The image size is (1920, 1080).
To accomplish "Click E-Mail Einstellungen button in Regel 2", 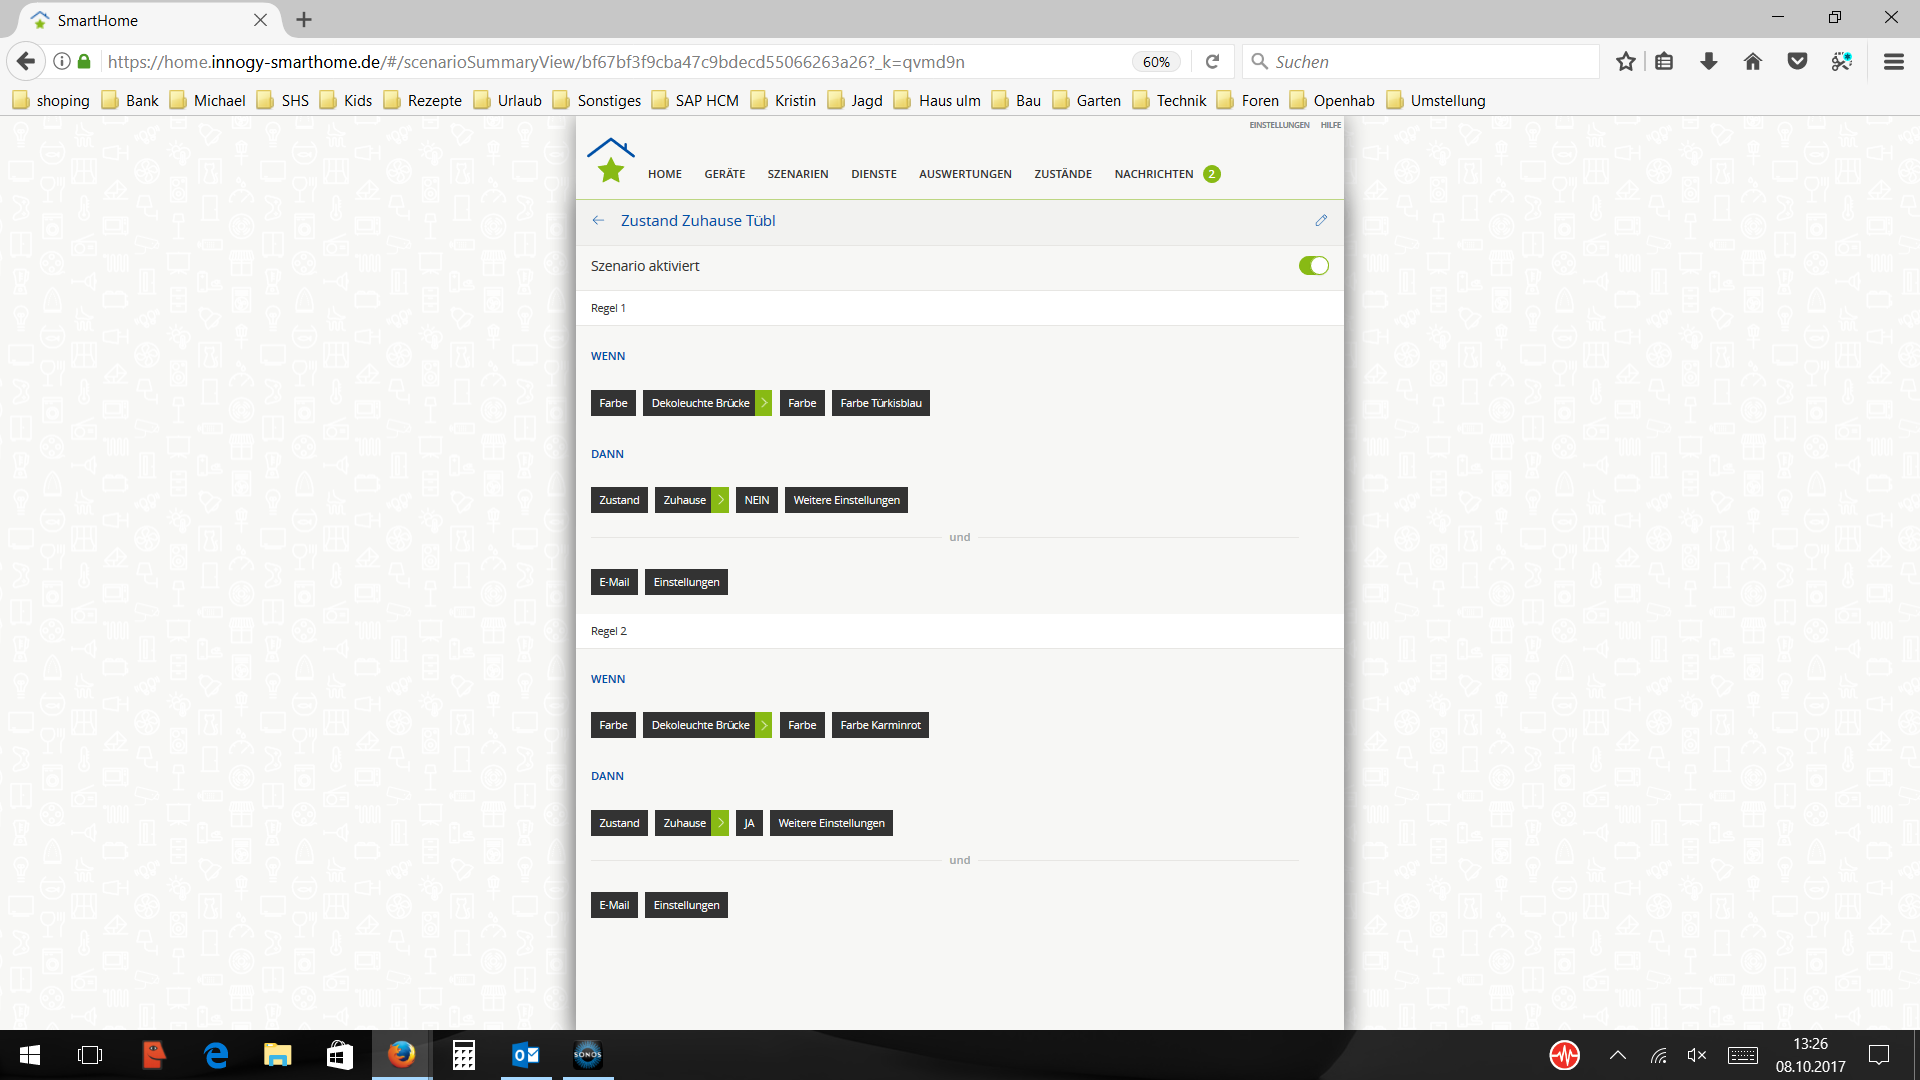I will coord(686,905).
